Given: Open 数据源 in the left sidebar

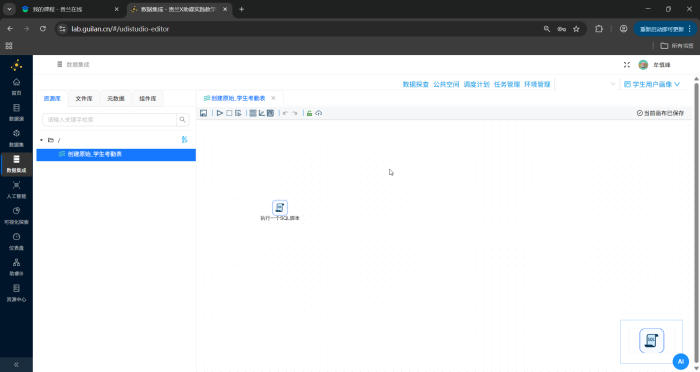Looking at the screenshot, I should (17, 113).
